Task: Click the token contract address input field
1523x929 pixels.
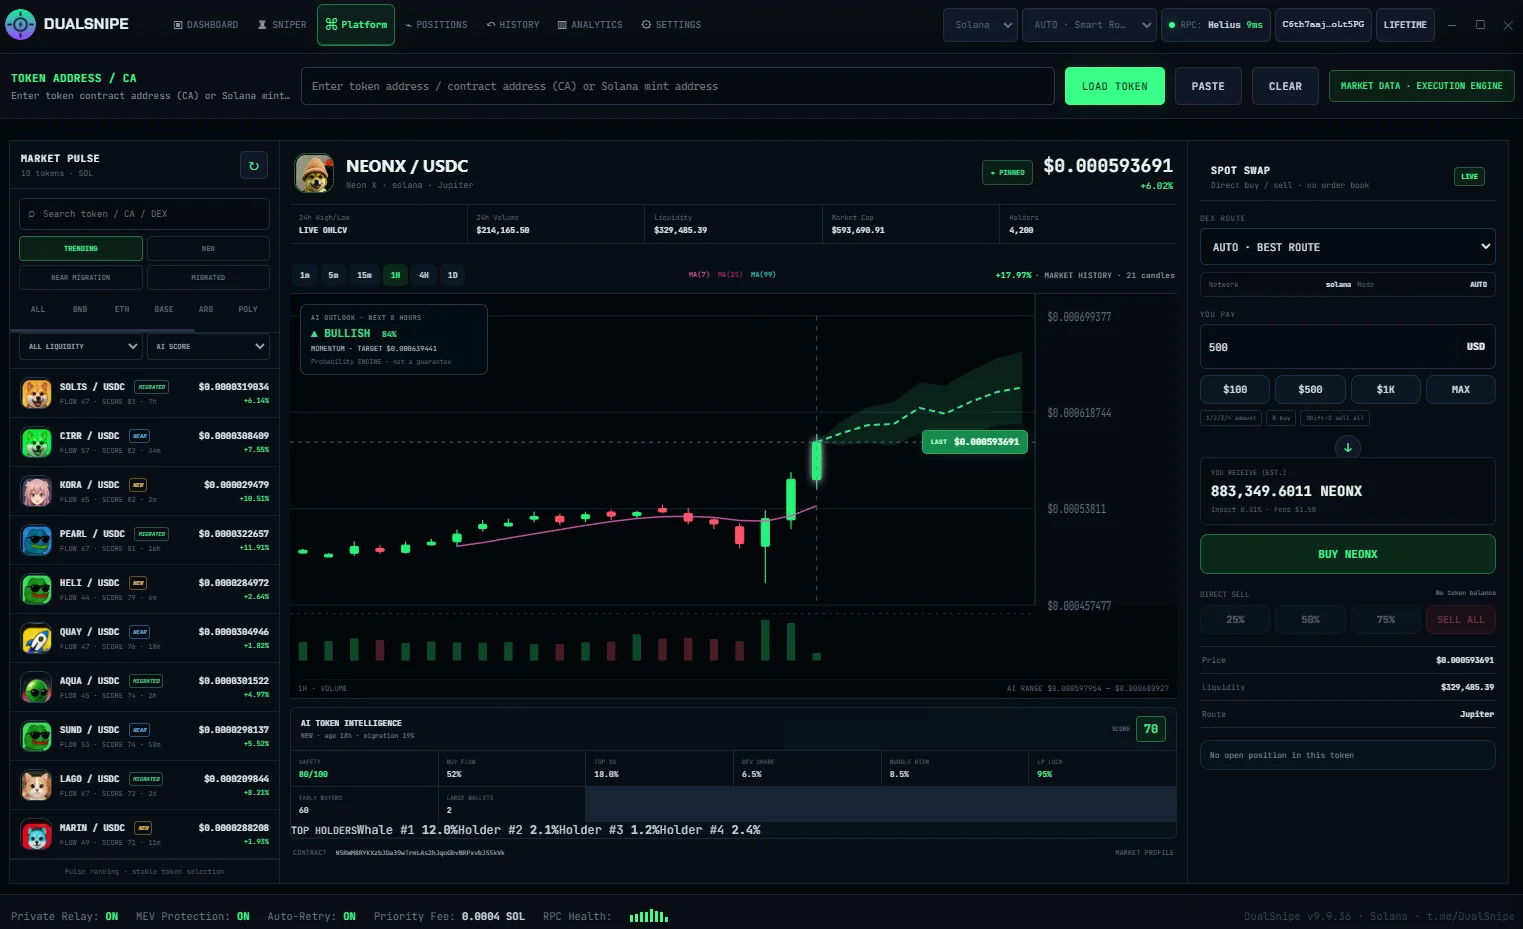Action: (x=678, y=86)
